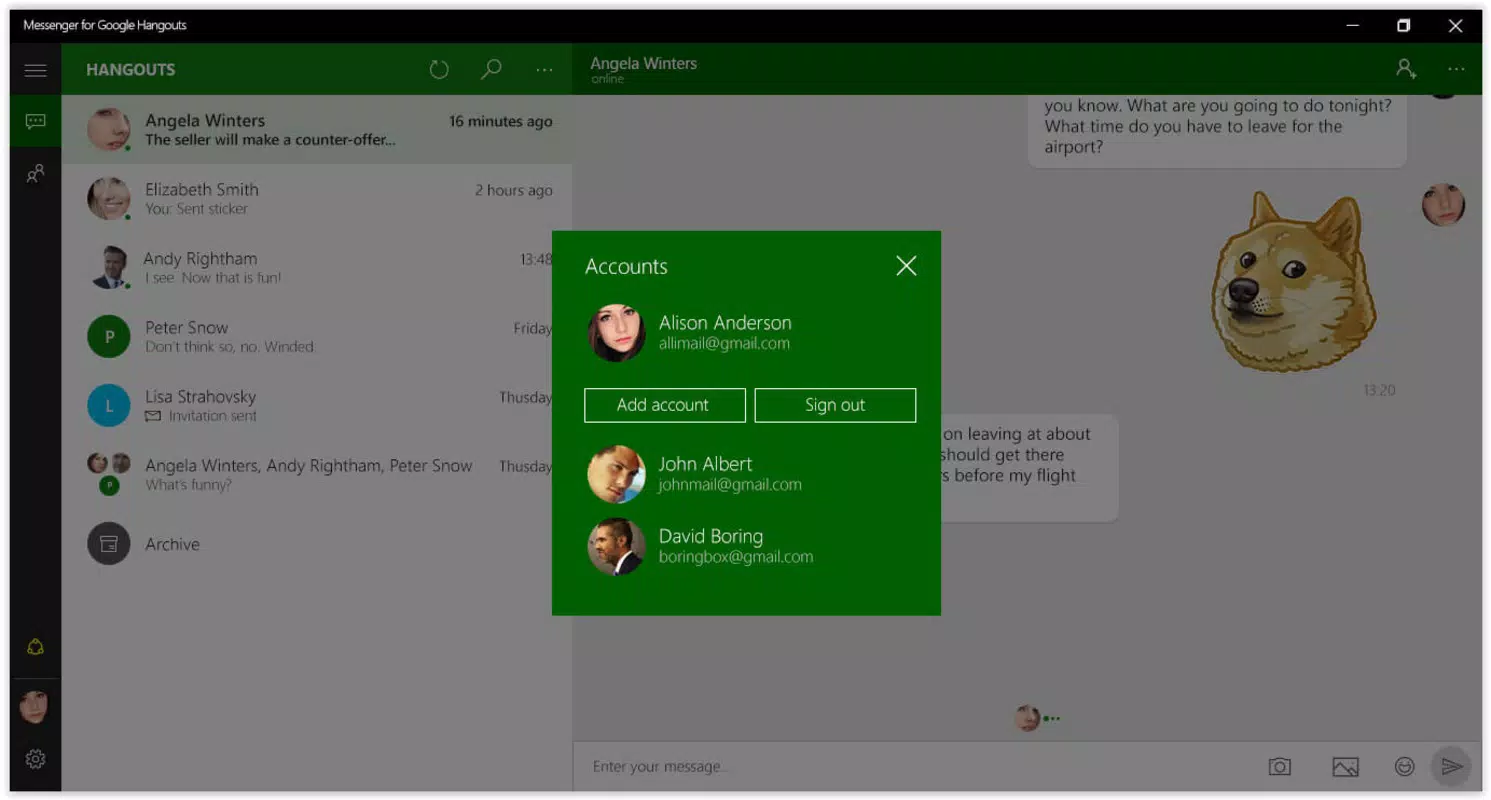Image resolution: width=1491 pixels, height=800 pixels.
Task: Click the sender avatar beside Doge sticker
Action: coord(1443,205)
